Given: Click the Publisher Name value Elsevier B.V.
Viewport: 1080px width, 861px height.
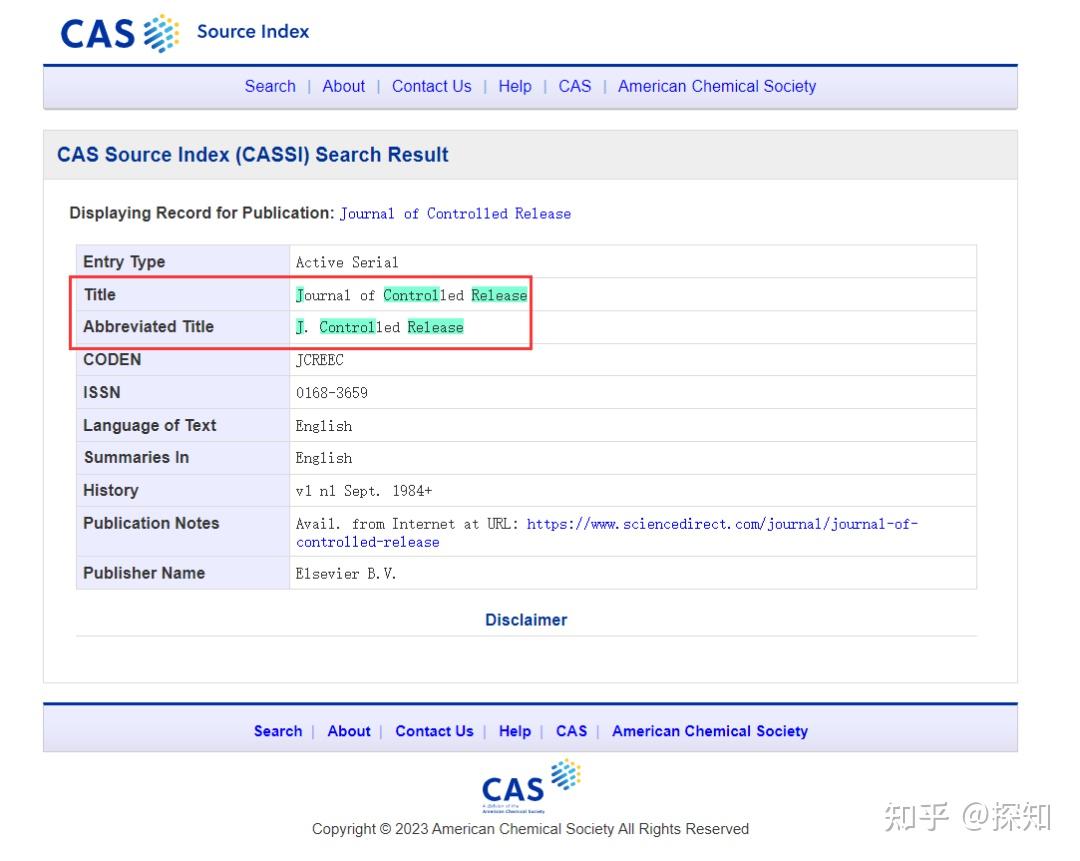Looking at the screenshot, I should (x=346, y=574).
